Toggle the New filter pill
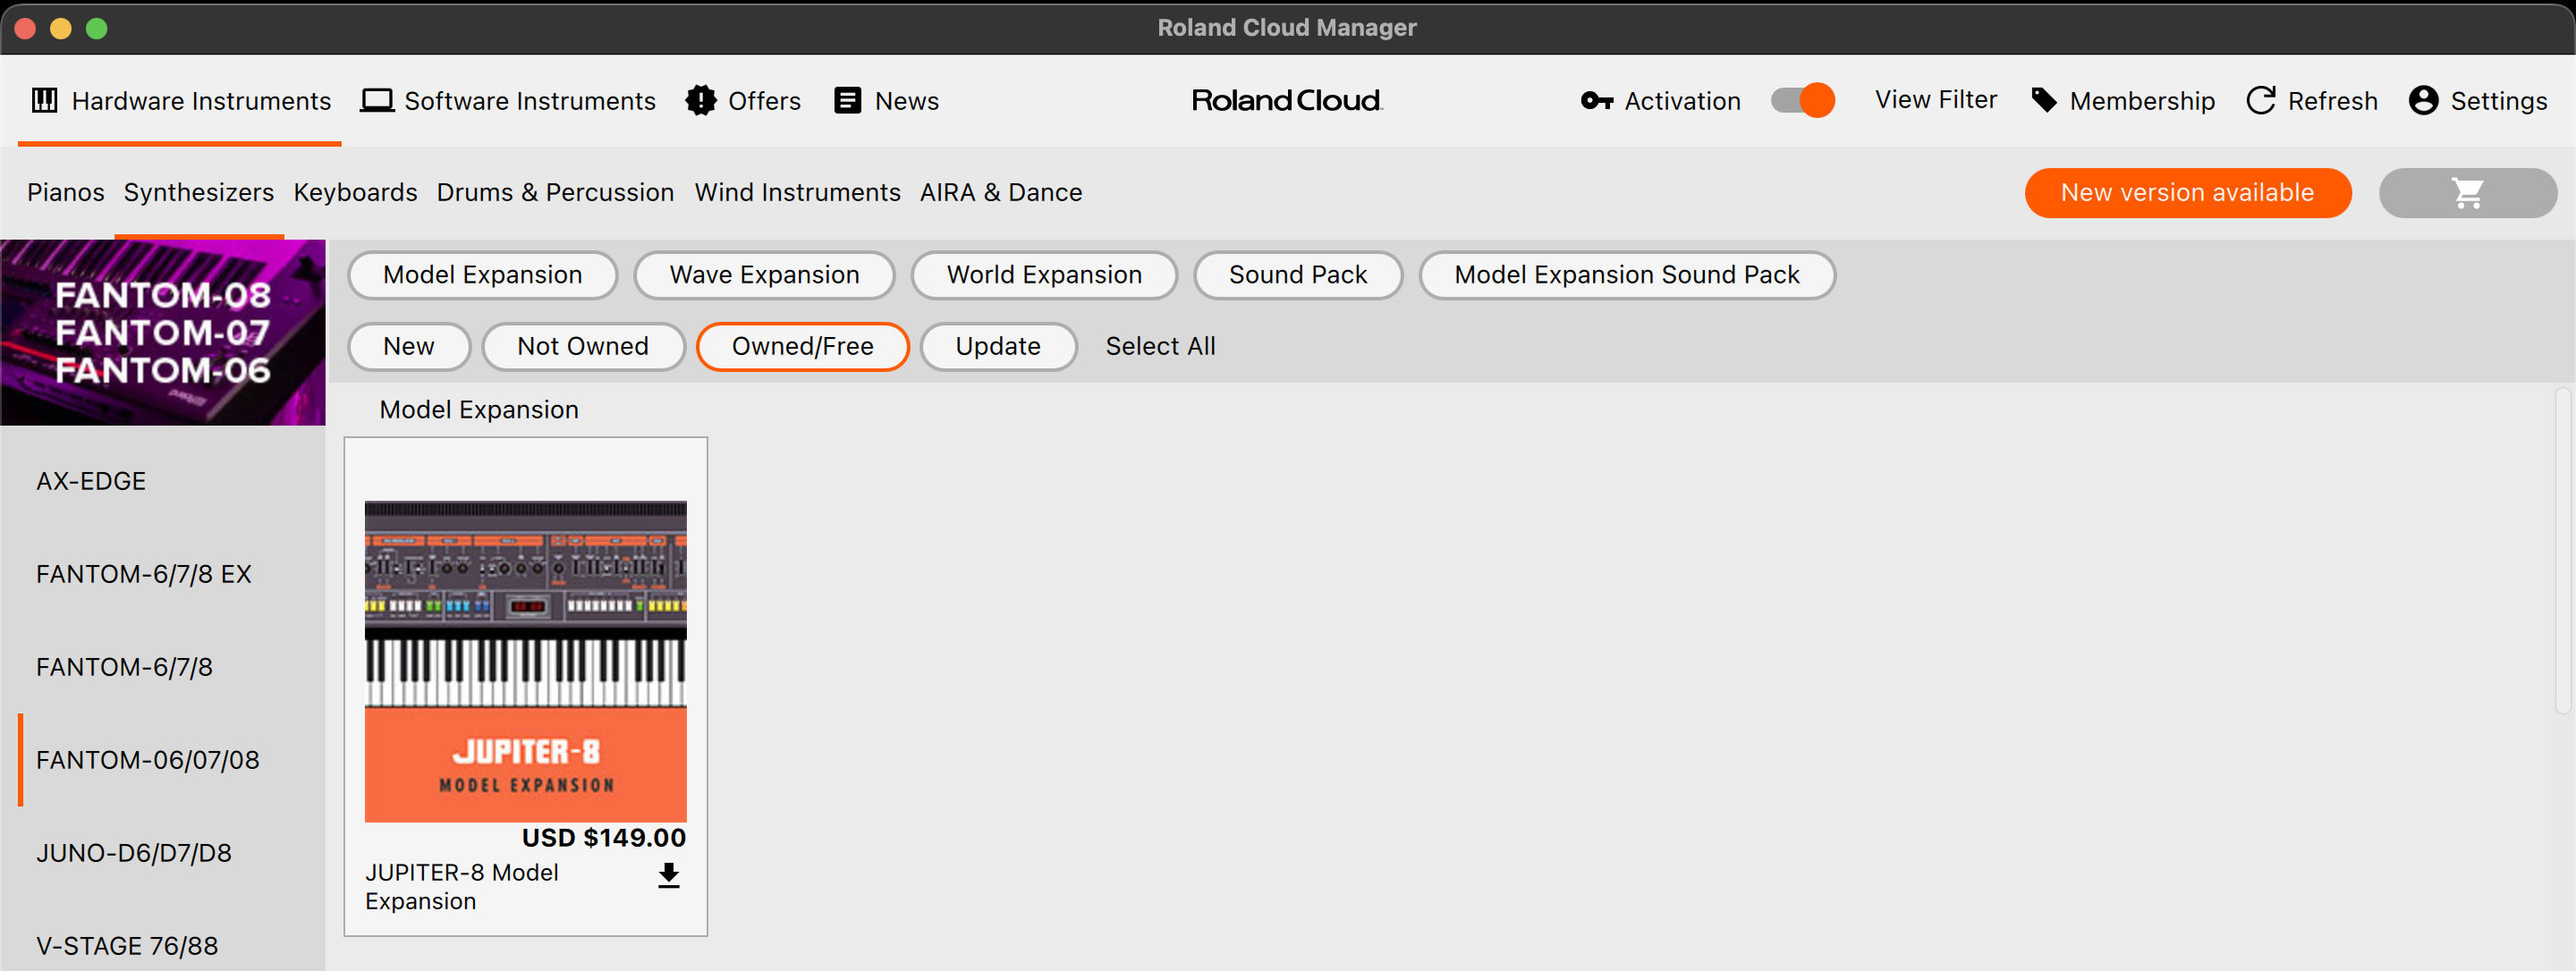Screen dimensions: 2576x971 [x=409, y=347]
